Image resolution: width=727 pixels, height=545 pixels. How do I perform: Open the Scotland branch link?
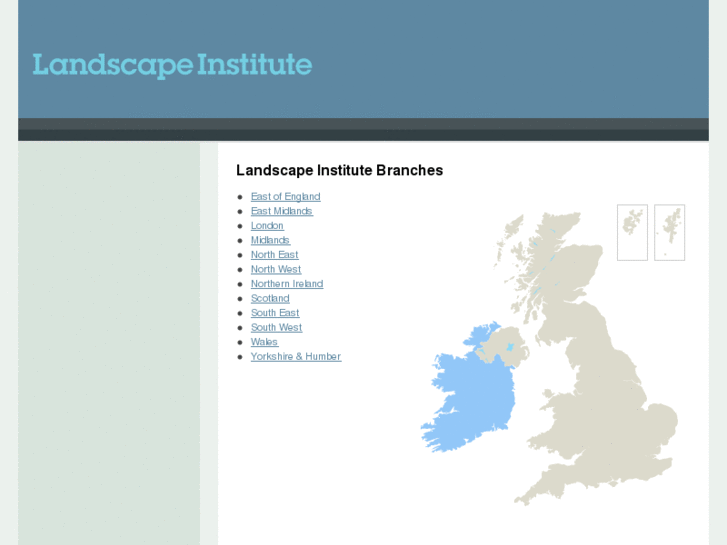tap(270, 298)
